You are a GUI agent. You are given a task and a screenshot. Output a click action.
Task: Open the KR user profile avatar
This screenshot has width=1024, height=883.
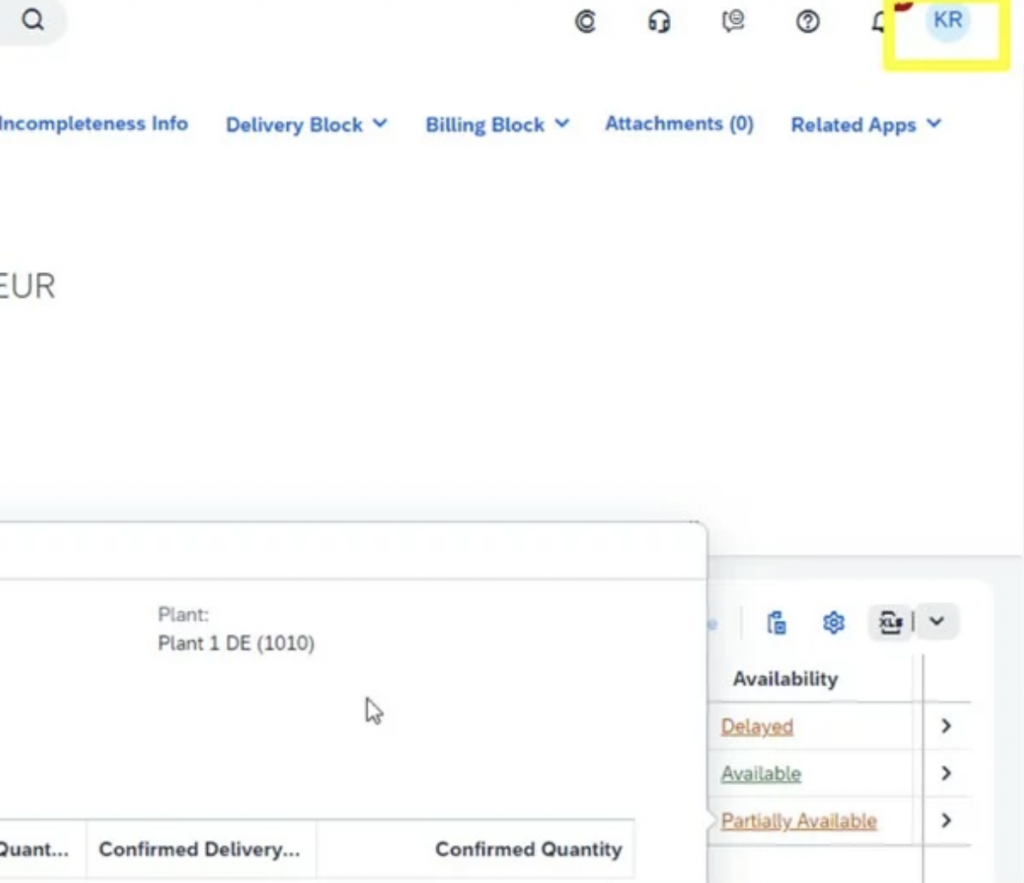[947, 21]
